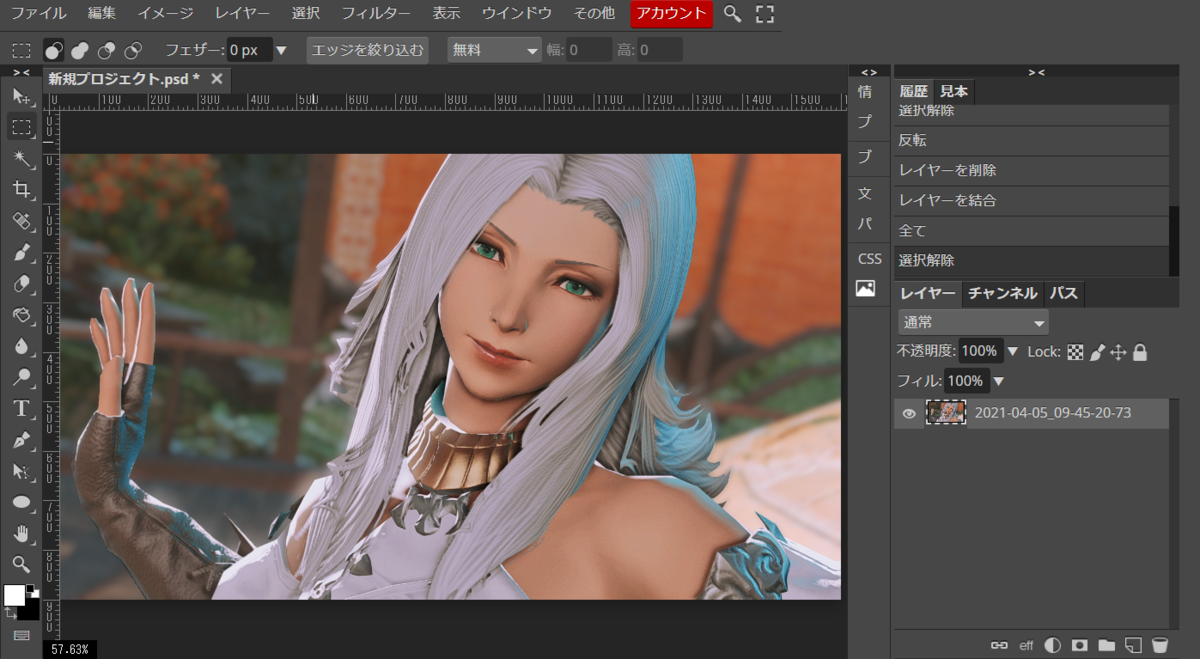Select the Paint Bucket tool

pos(21,314)
